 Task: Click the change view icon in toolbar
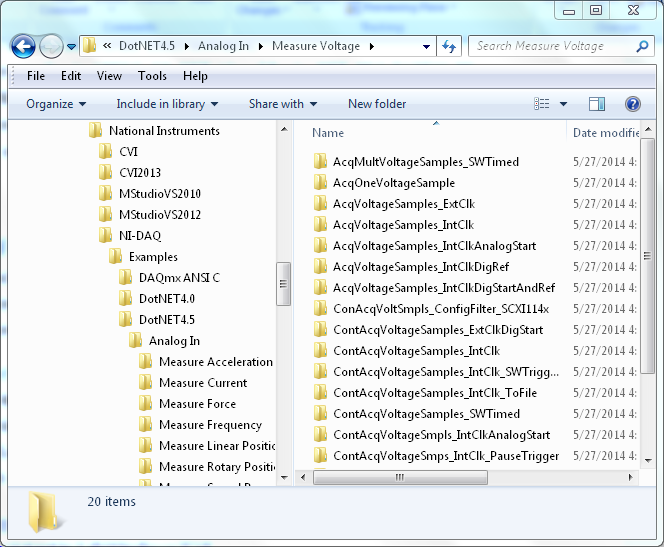click(542, 104)
